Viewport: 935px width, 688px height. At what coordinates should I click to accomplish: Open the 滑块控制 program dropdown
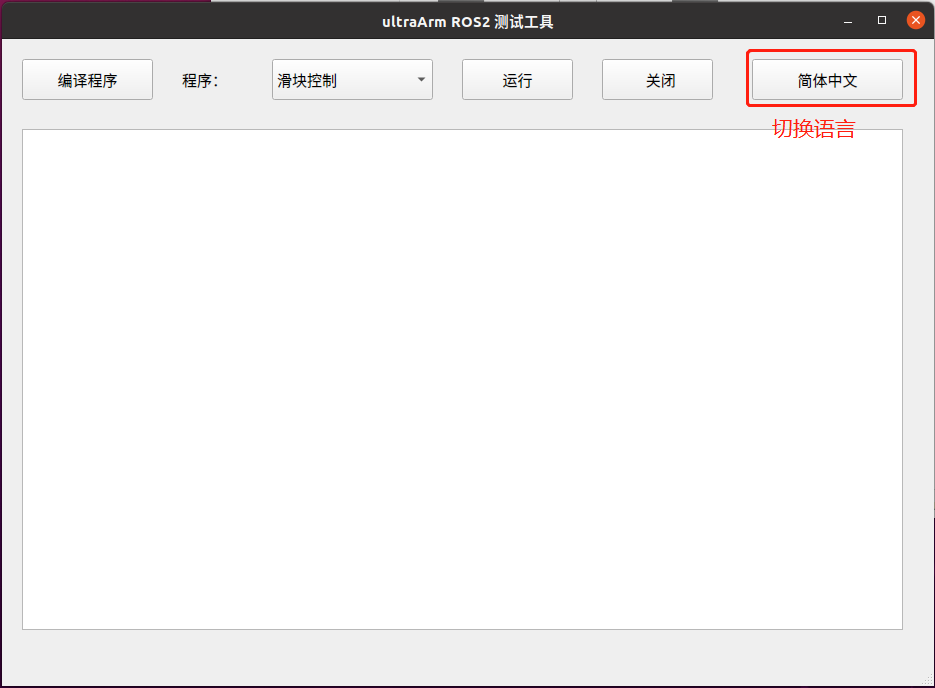pos(352,80)
